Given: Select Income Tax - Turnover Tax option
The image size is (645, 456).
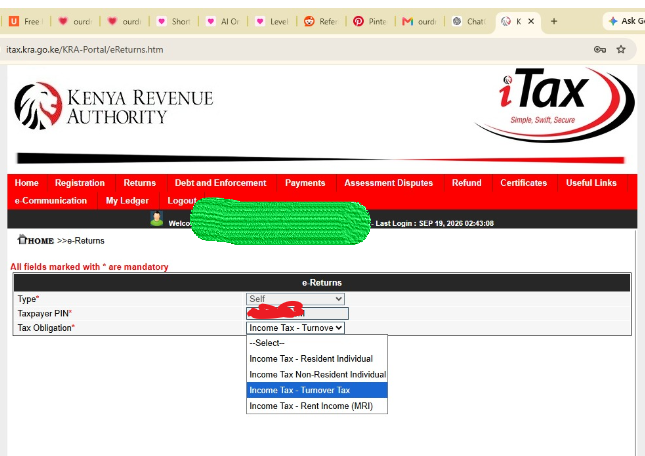Looking at the screenshot, I should coord(317,390).
